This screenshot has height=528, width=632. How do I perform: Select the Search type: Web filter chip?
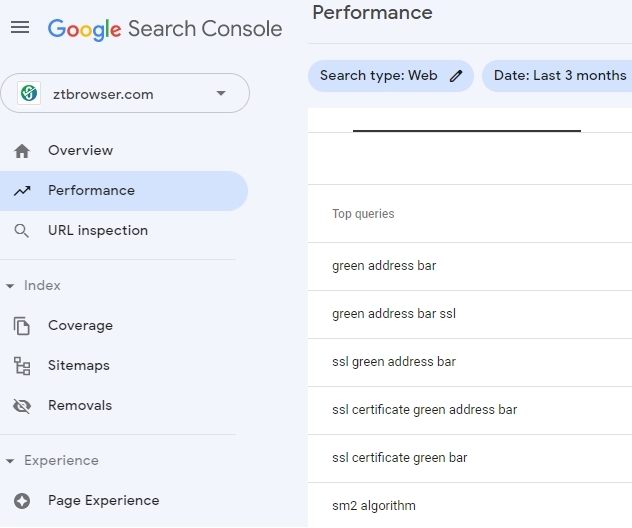point(379,76)
